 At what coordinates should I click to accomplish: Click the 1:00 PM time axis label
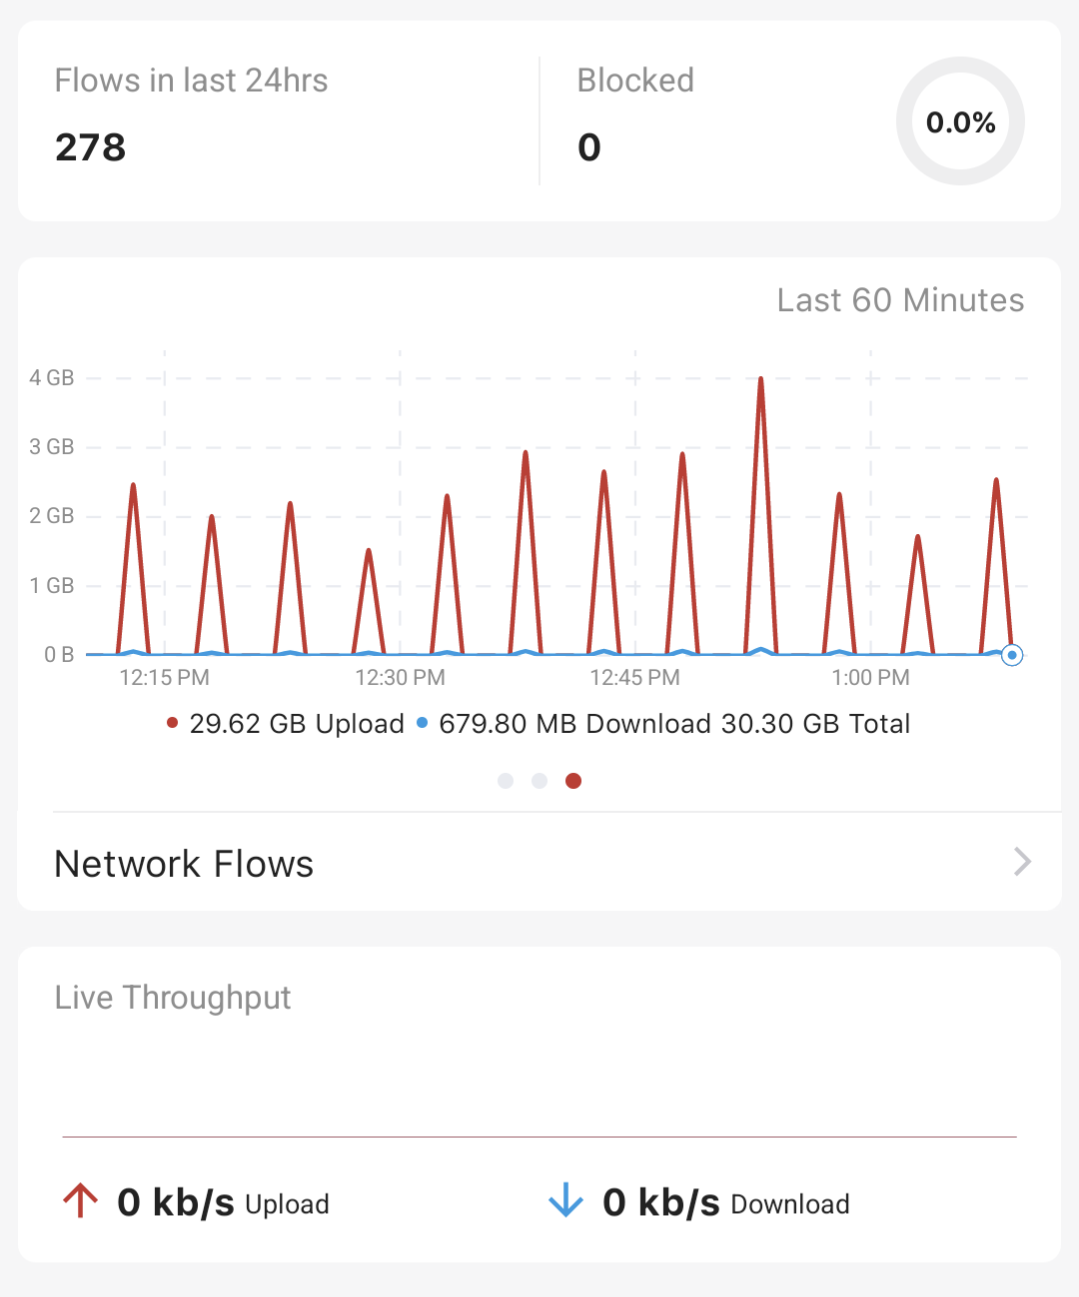(870, 678)
